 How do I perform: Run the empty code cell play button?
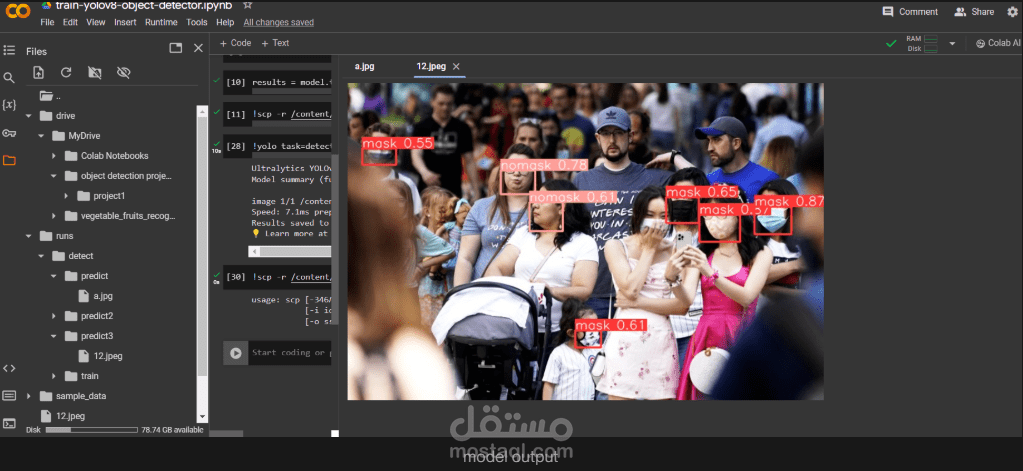pyautogui.click(x=236, y=353)
